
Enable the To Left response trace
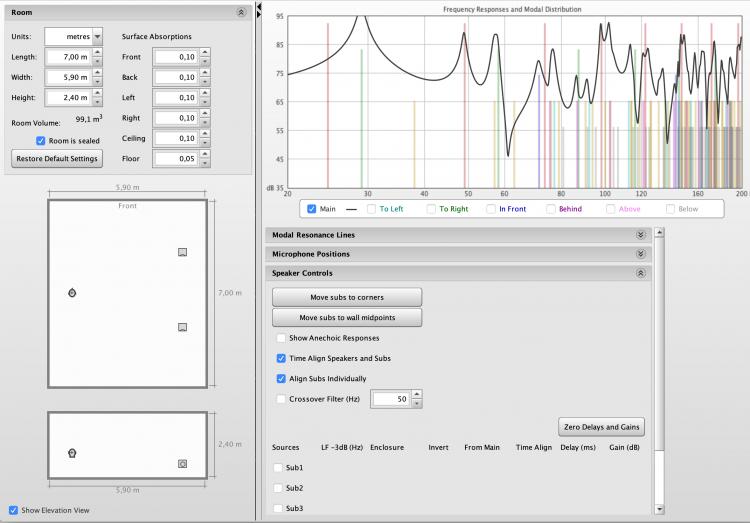(x=372, y=209)
